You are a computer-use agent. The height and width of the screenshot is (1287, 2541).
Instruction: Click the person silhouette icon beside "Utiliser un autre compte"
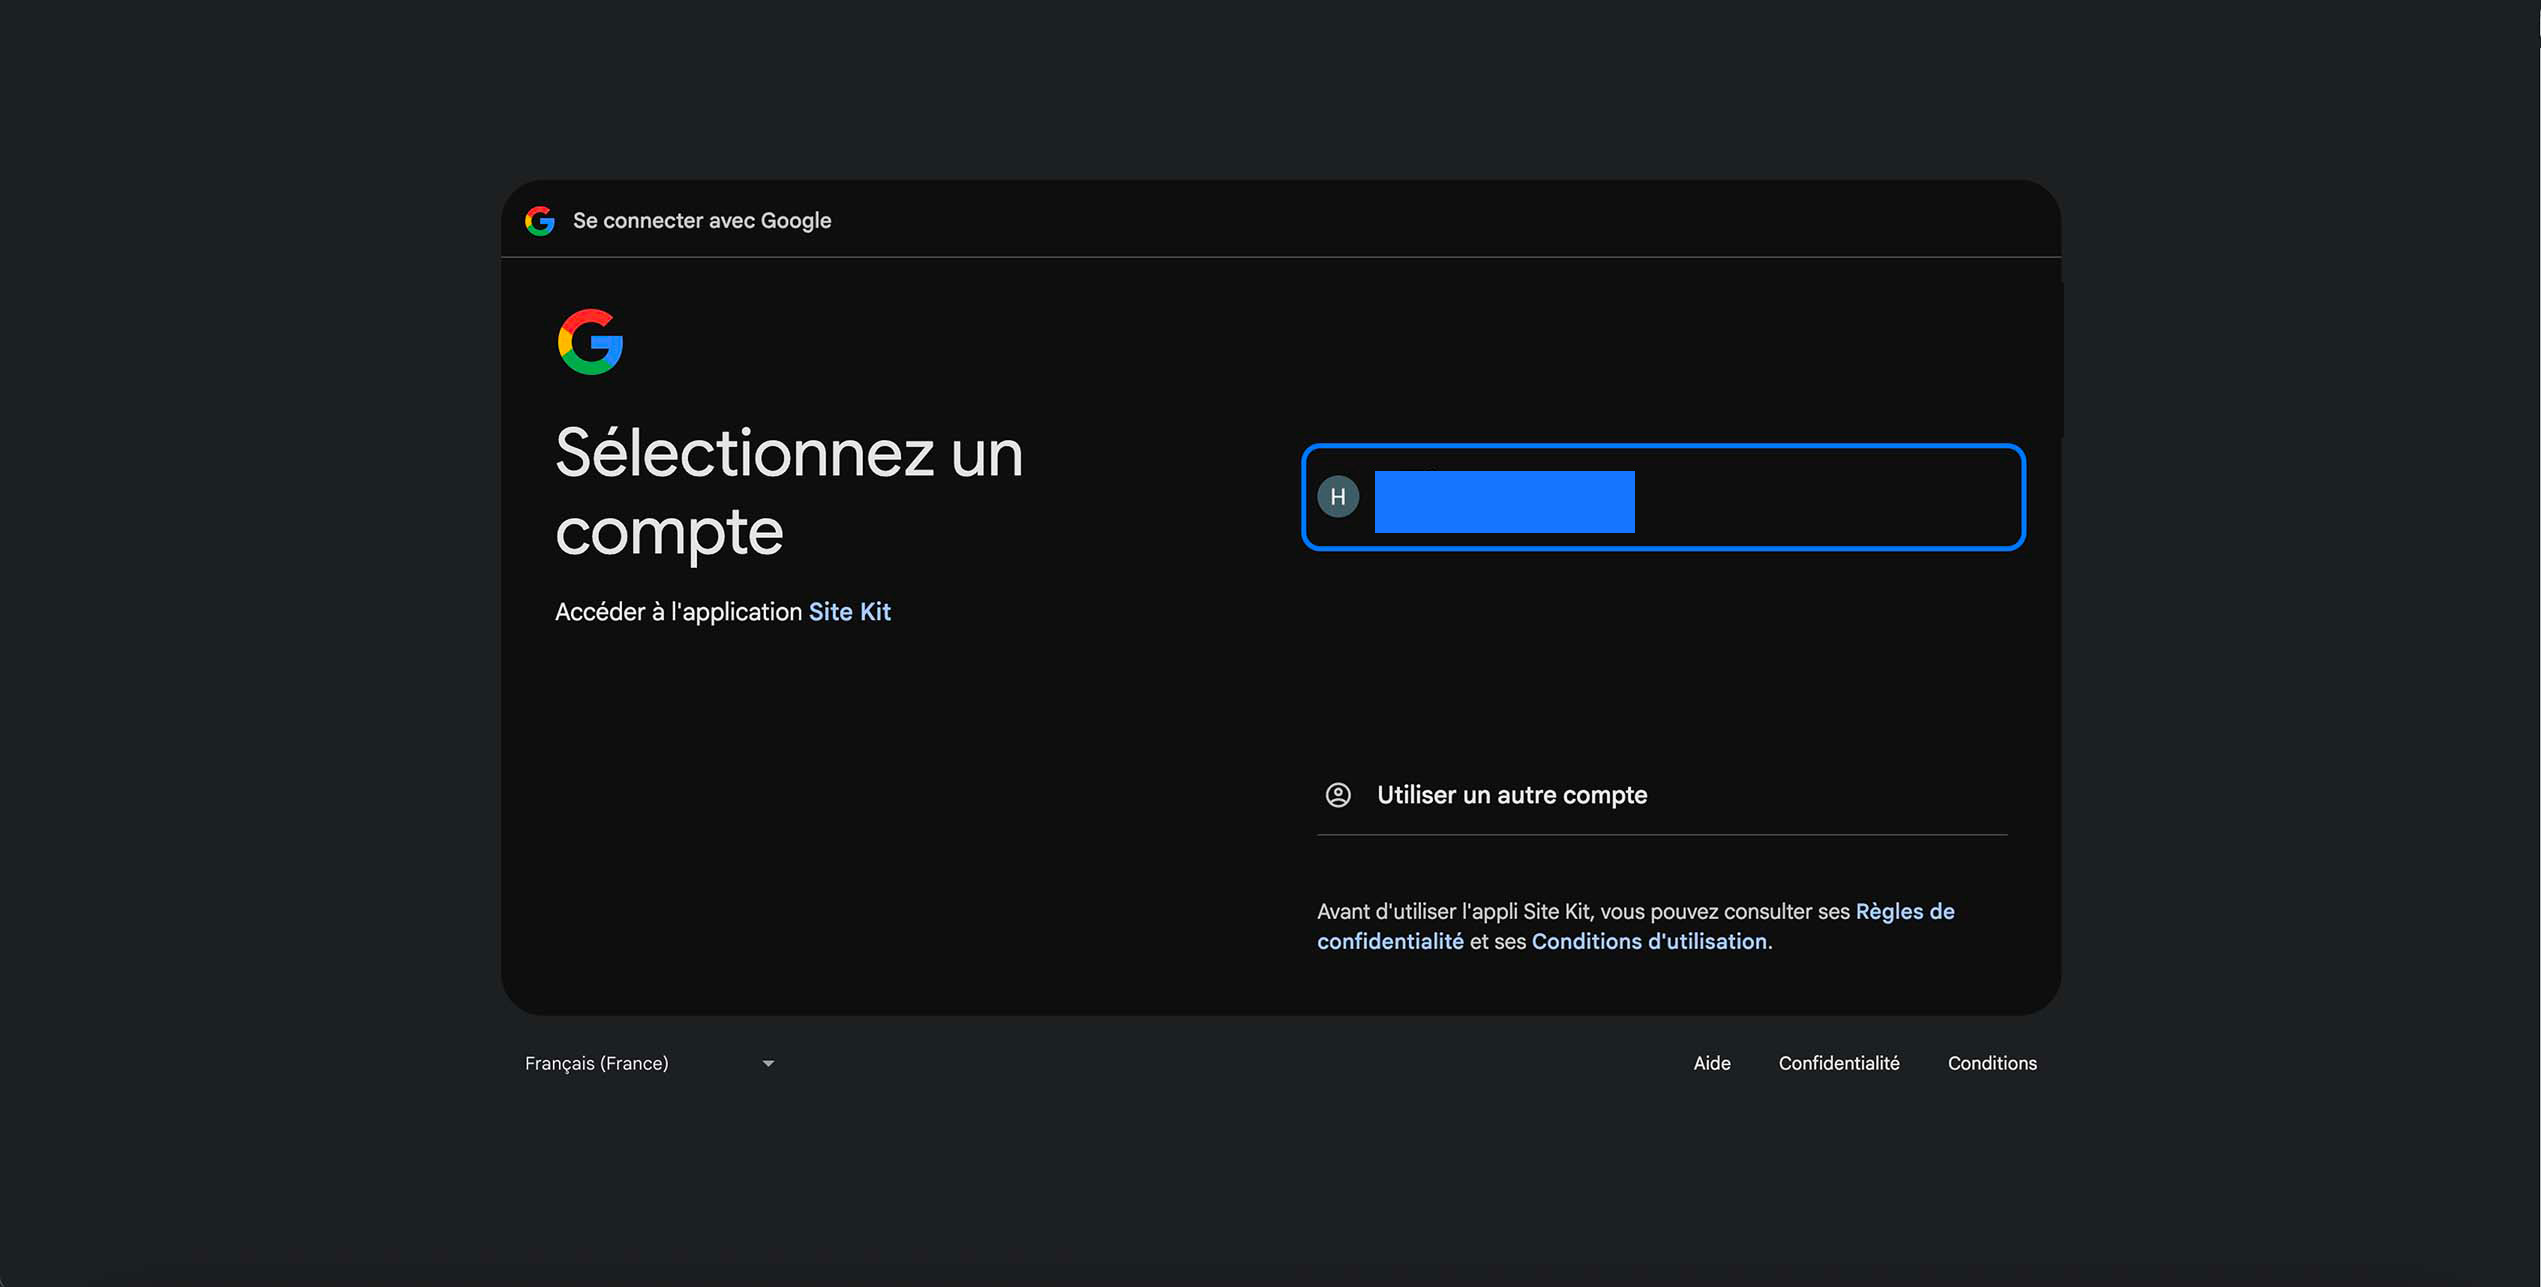point(1338,795)
